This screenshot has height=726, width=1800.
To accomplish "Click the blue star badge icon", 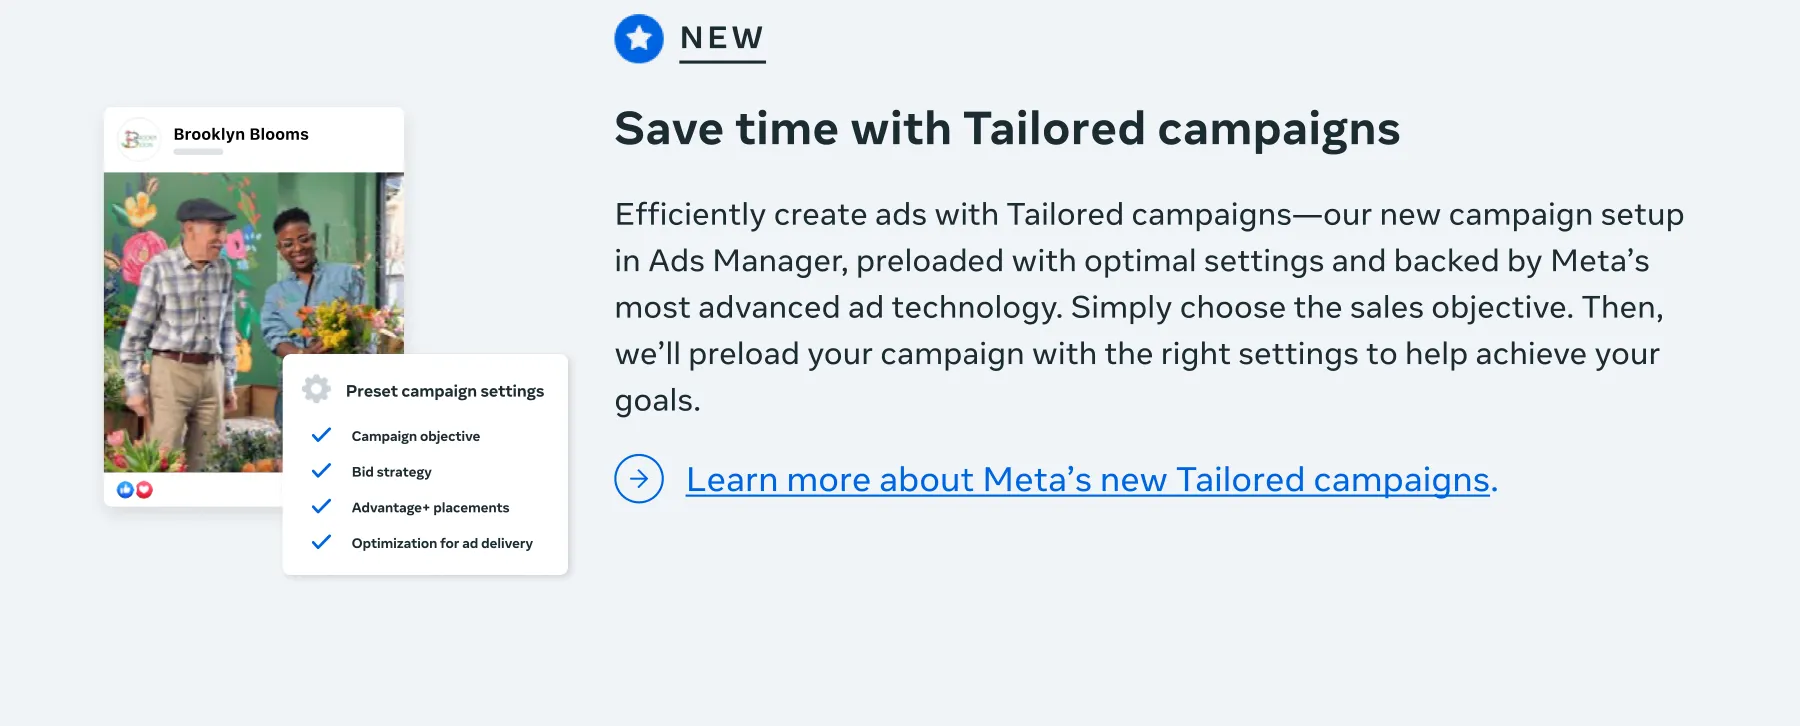I will pos(639,39).
